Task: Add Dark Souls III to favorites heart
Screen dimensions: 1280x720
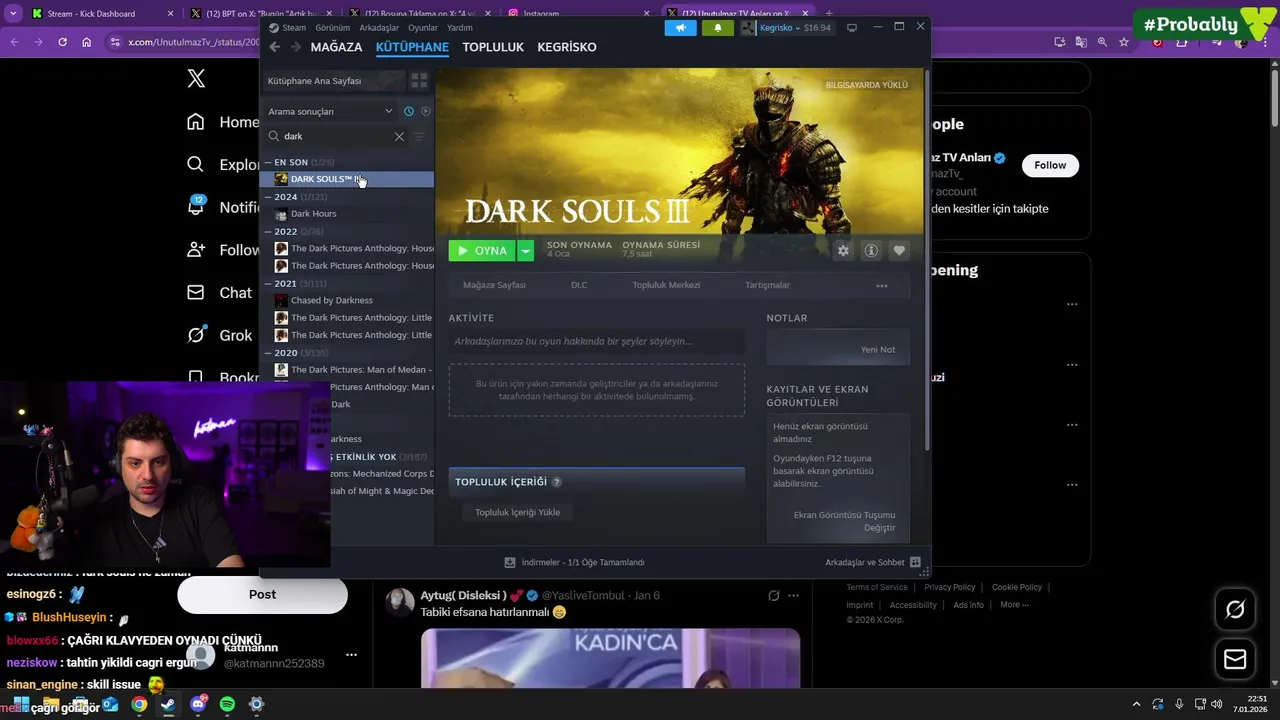Action: tap(899, 251)
